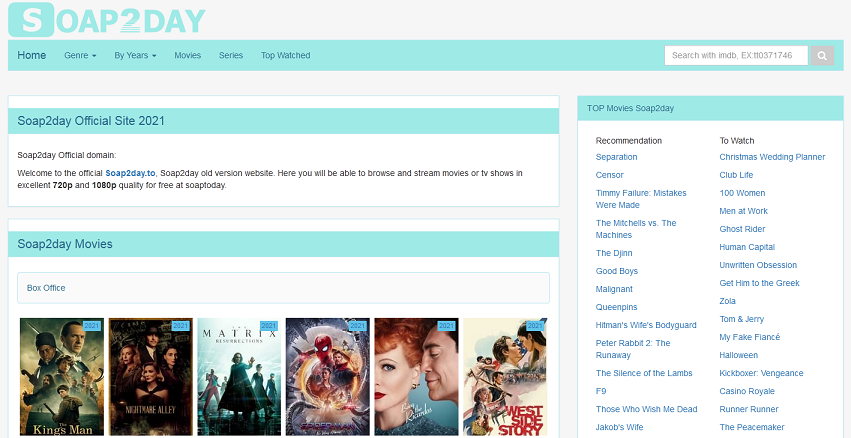The height and width of the screenshot is (438, 851).
Task: Open the Queenpins link
Action: (617, 307)
